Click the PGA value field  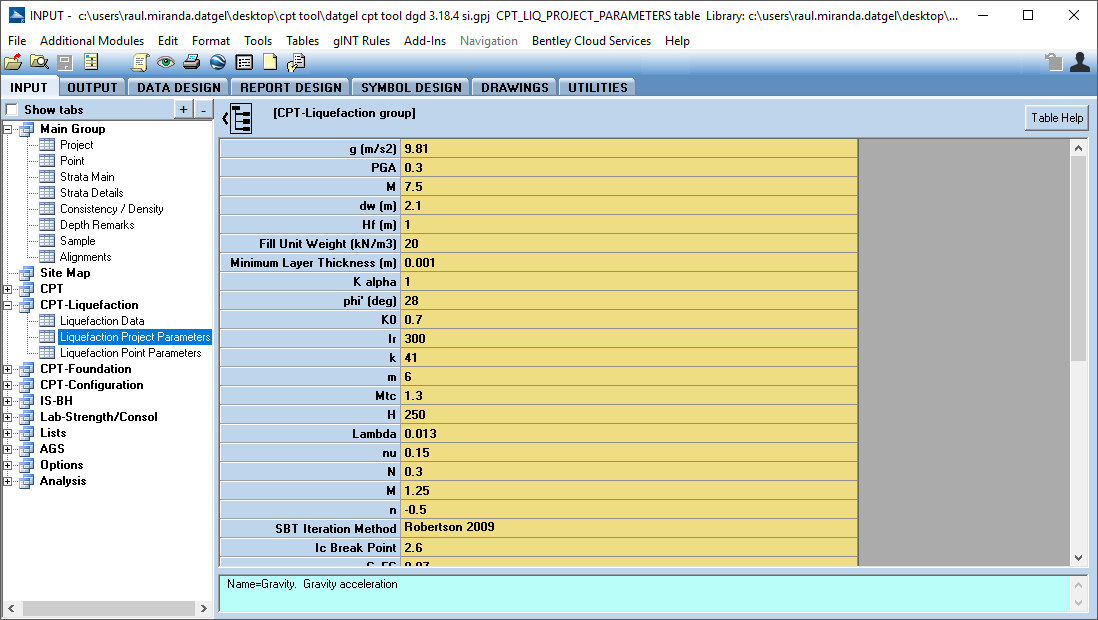click(x=628, y=168)
